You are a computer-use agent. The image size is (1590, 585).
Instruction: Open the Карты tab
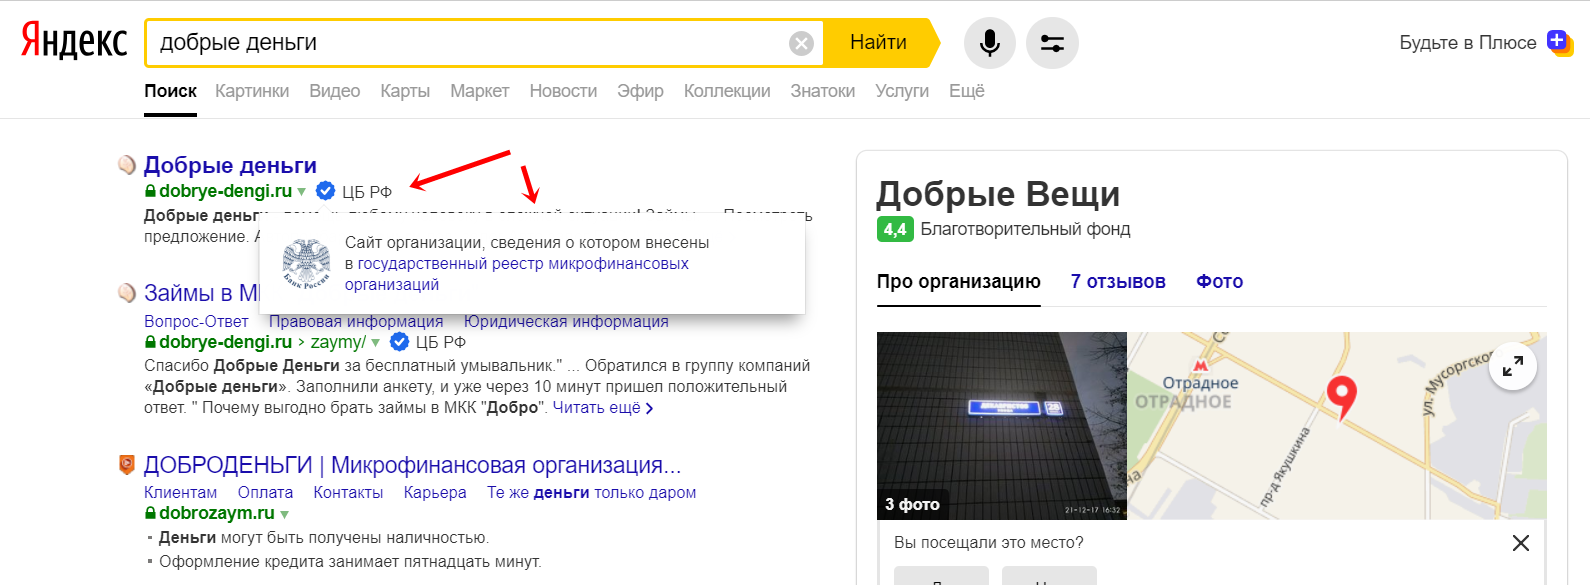(x=405, y=91)
